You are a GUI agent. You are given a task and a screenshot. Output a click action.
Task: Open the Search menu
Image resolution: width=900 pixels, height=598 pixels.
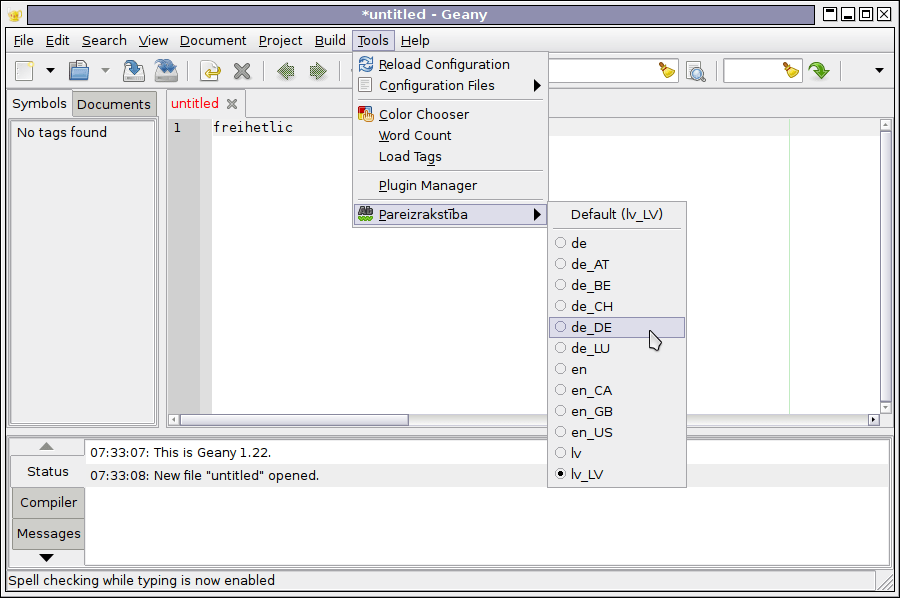click(x=104, y=41)
